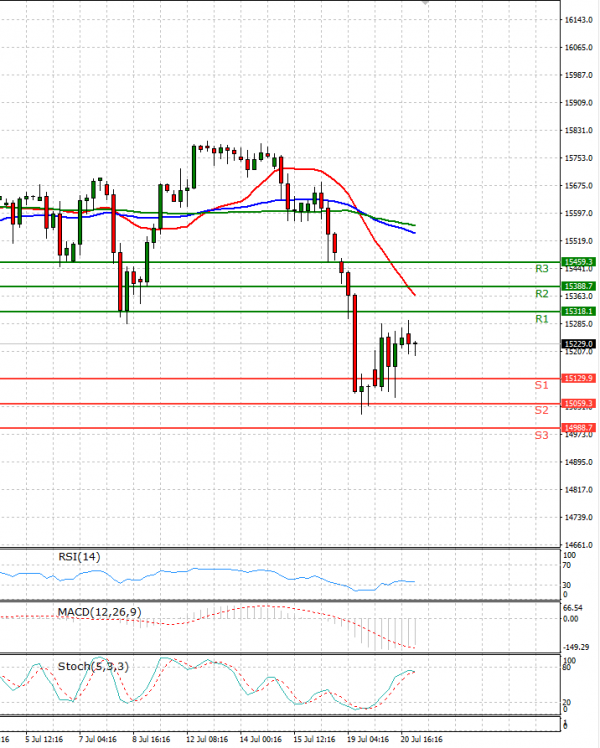Viewport: 600px width, 748px height.
Task: Click the RSI 70 level value
Action: (x=567, y=565)
